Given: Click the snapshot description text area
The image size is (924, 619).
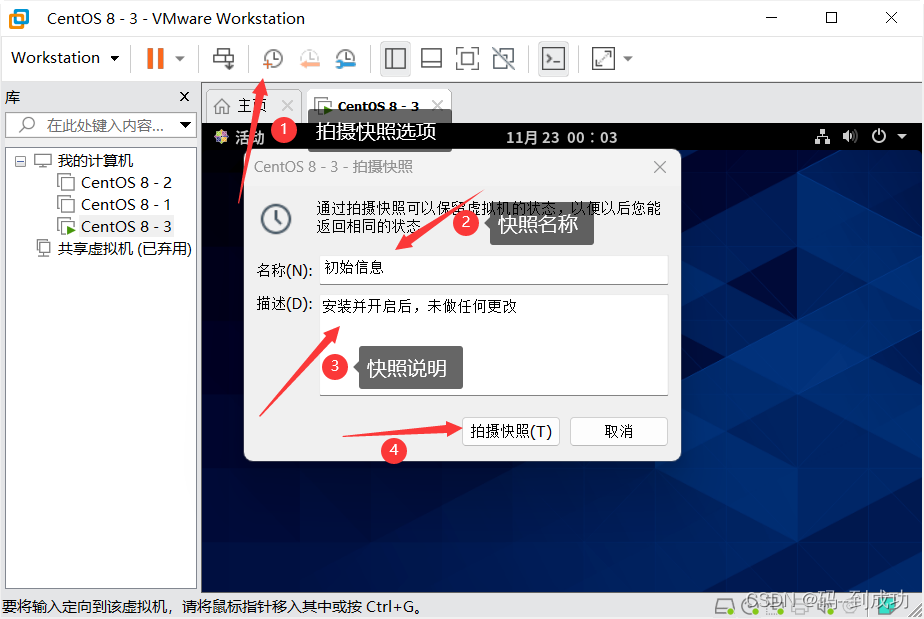Looking at the screenshot, I should [494, 345].
